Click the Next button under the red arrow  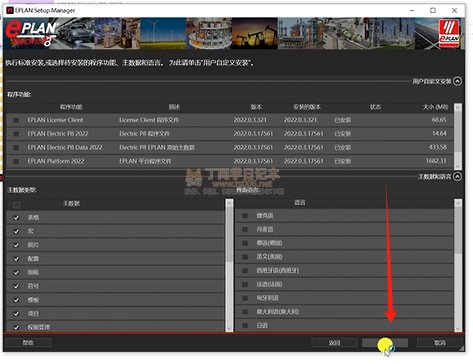click(x=385, y=343)
